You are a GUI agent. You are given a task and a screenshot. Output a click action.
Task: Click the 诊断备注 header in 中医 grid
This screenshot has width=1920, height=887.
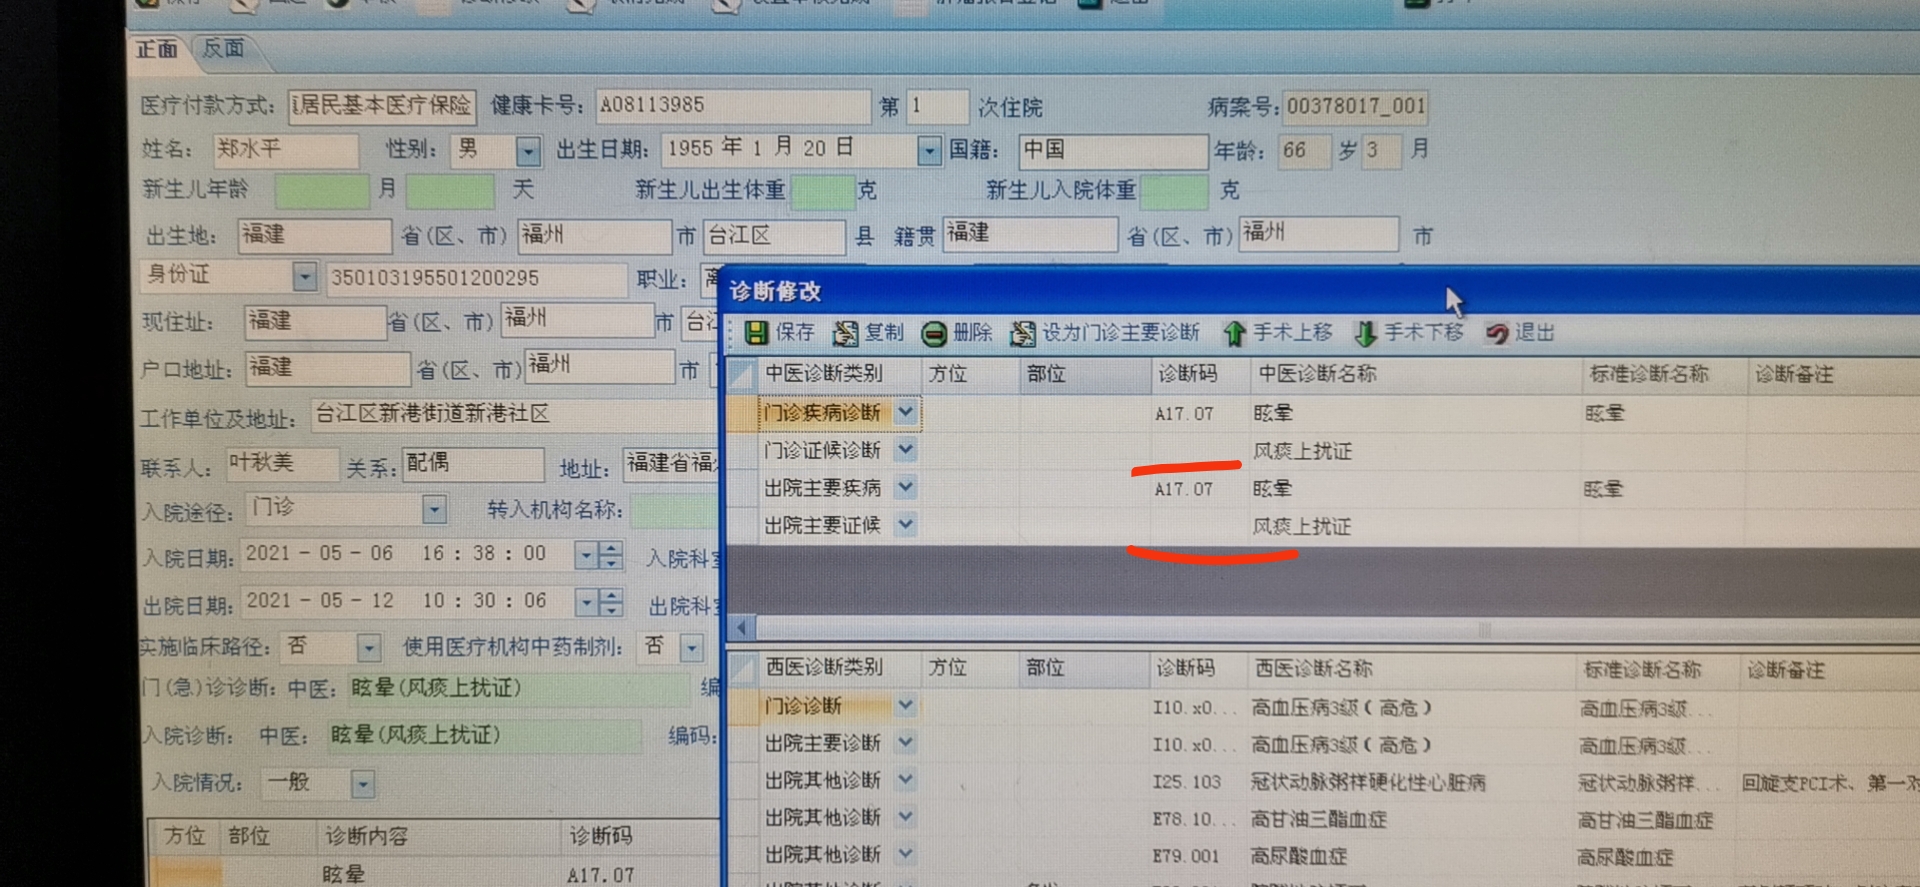pyautogui.click(x=1833, y=375)
